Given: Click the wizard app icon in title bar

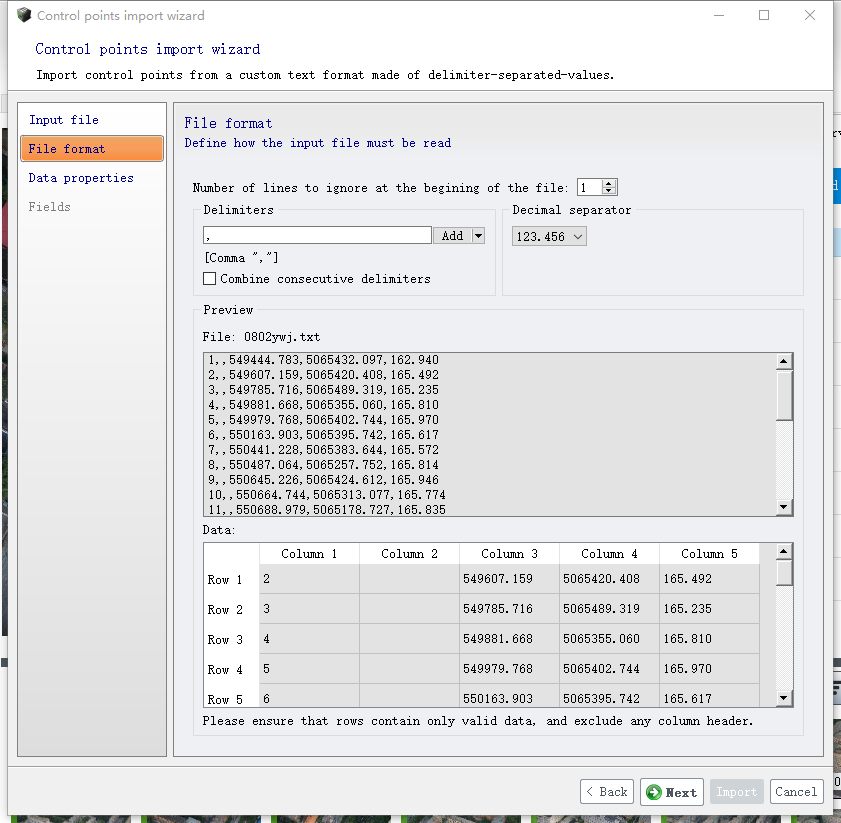Looking at the screenshot, I should [x=24, y=15].
